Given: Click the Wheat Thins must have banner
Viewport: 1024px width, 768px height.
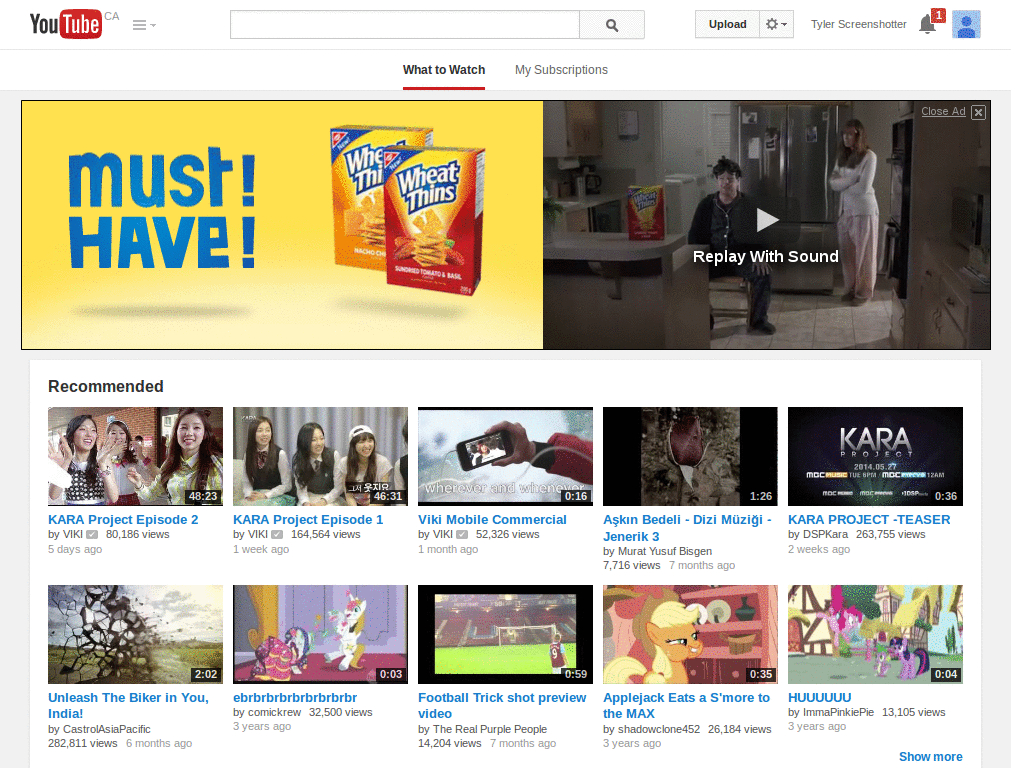Looking at the screenshot, I should pos(282,225).
